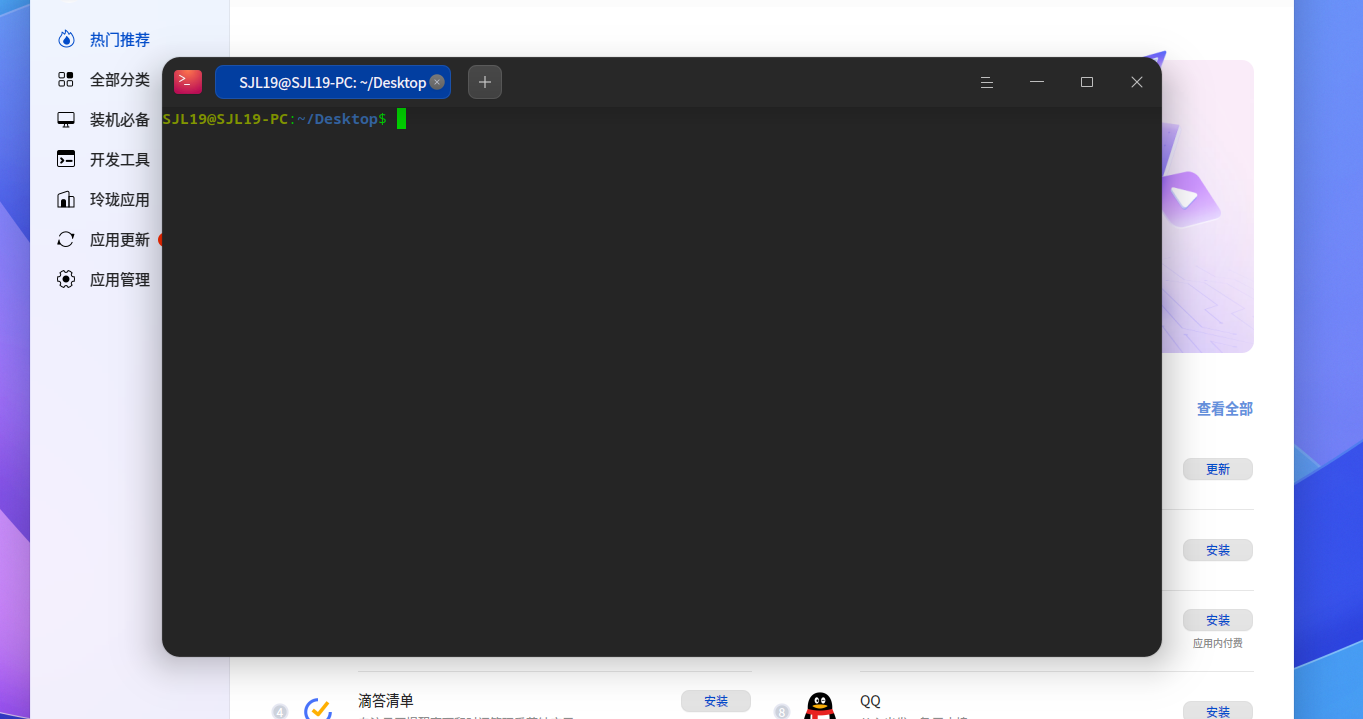The image size is (1363, 719).
Task: Open the terminal hamburger menu
Action: [x=987, y=82]
